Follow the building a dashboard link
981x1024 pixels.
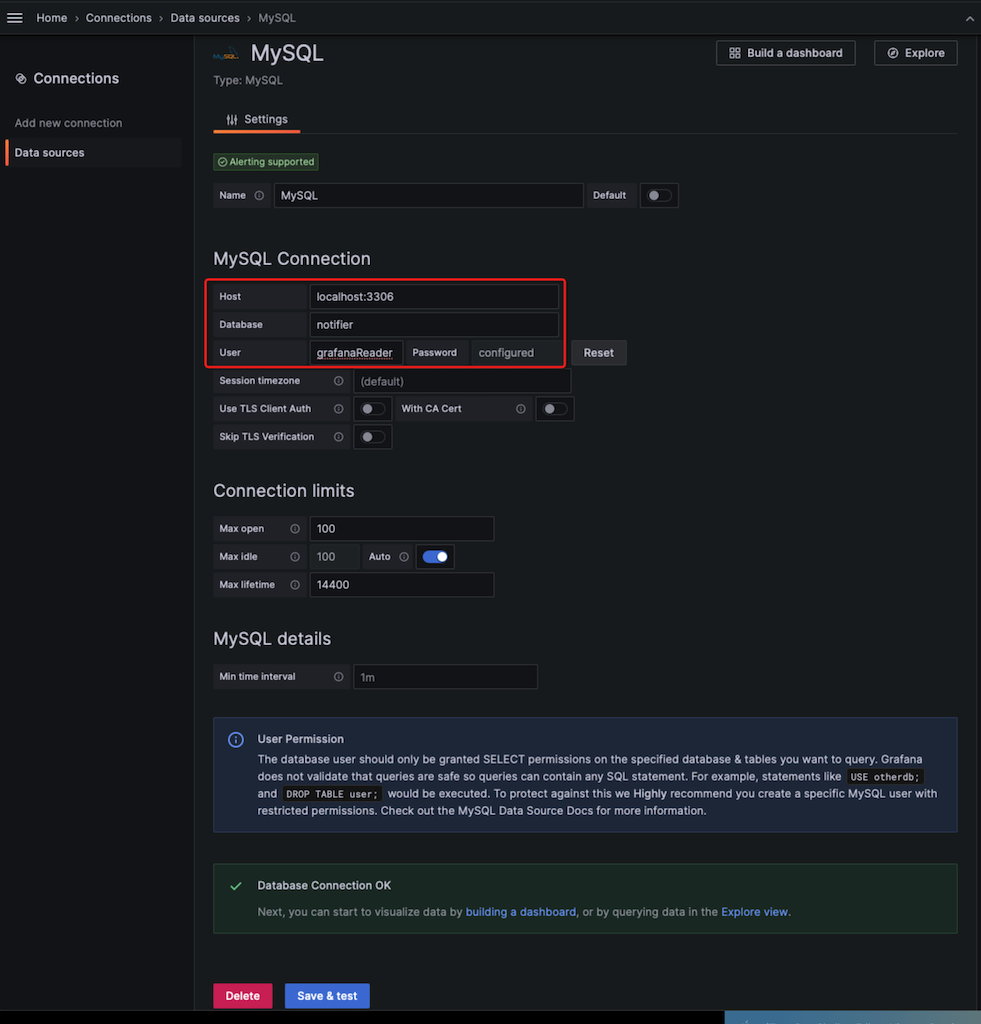[x=521, y=912]
